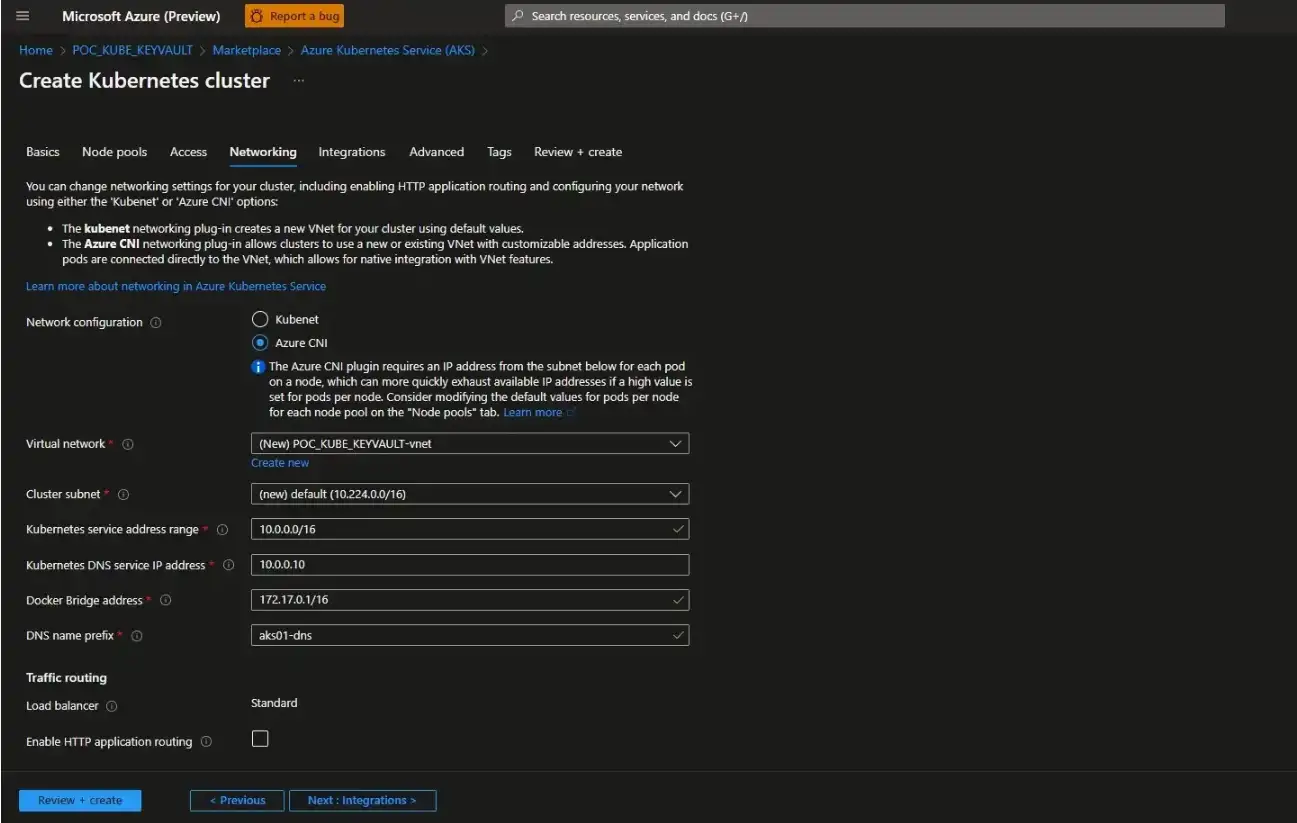Show info tooltip for Virtual network

128,444
